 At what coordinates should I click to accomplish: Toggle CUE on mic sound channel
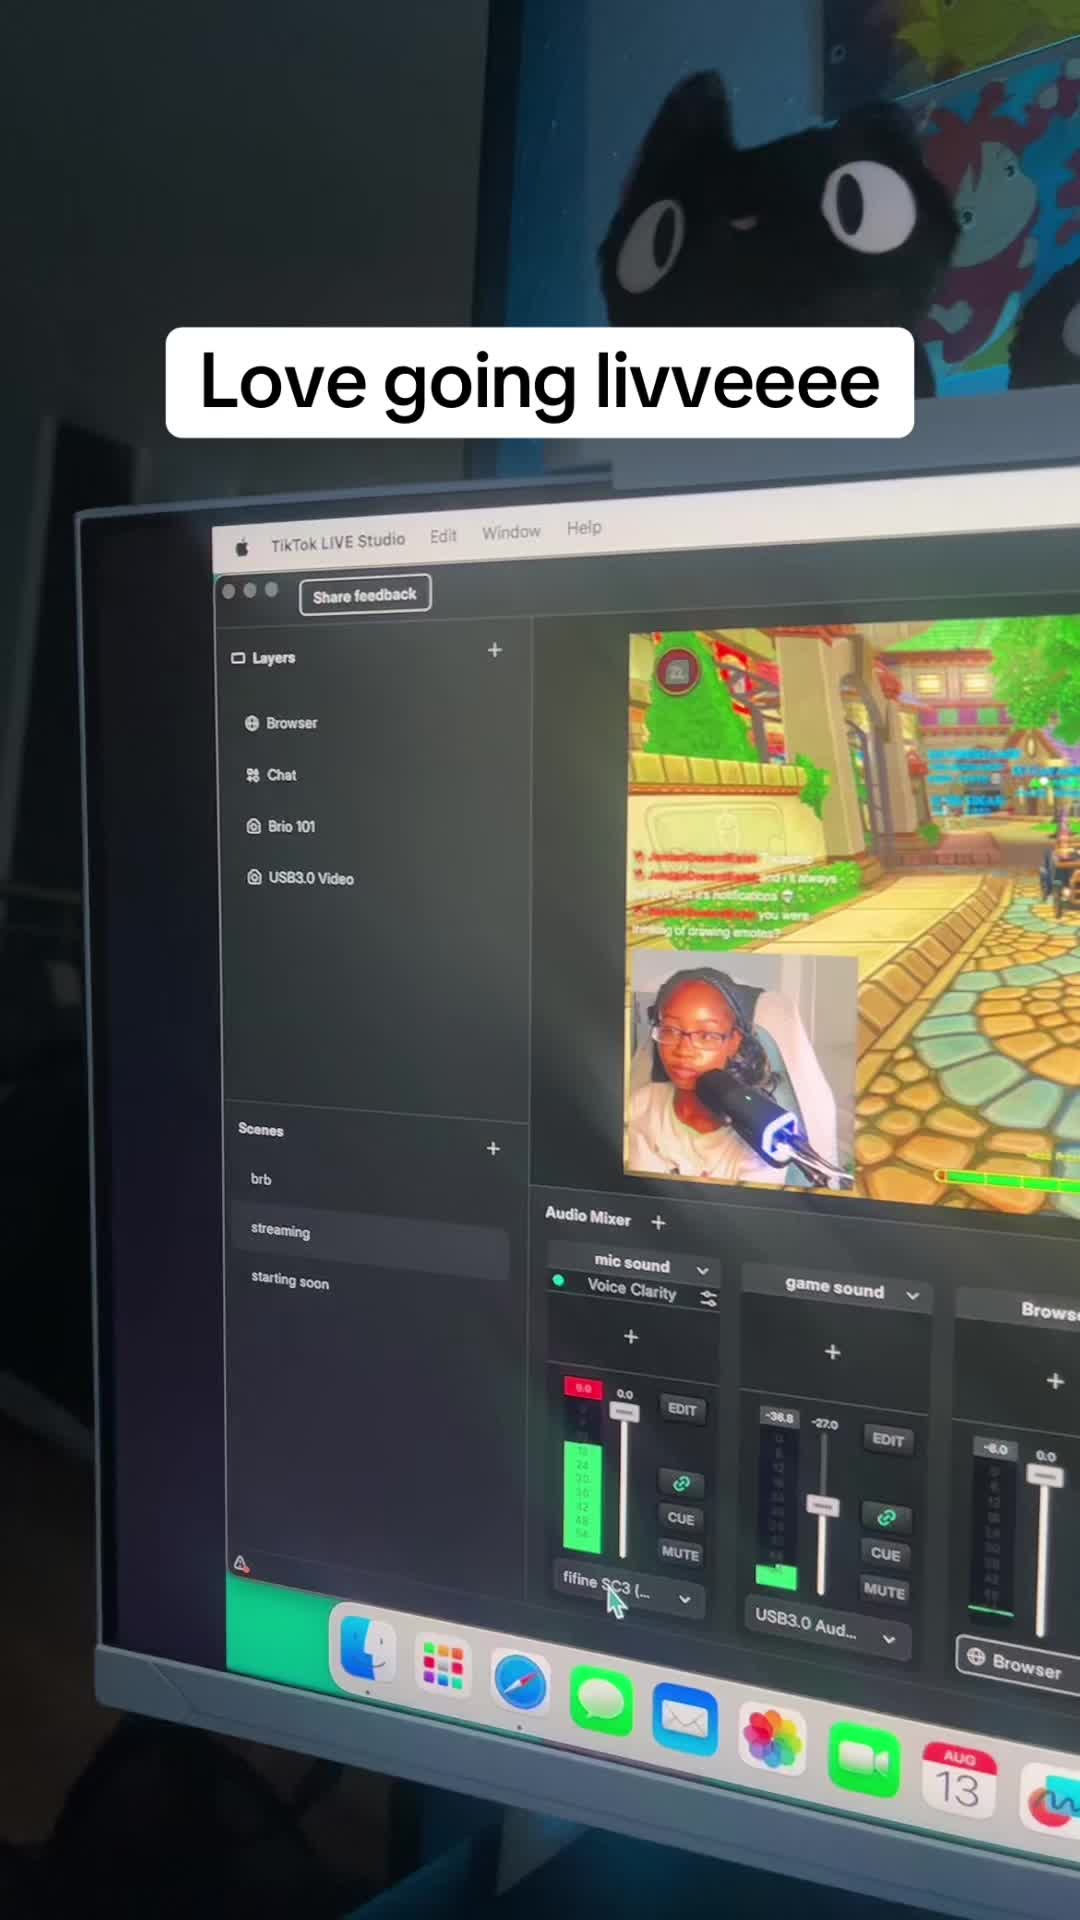click(681, 1518)
